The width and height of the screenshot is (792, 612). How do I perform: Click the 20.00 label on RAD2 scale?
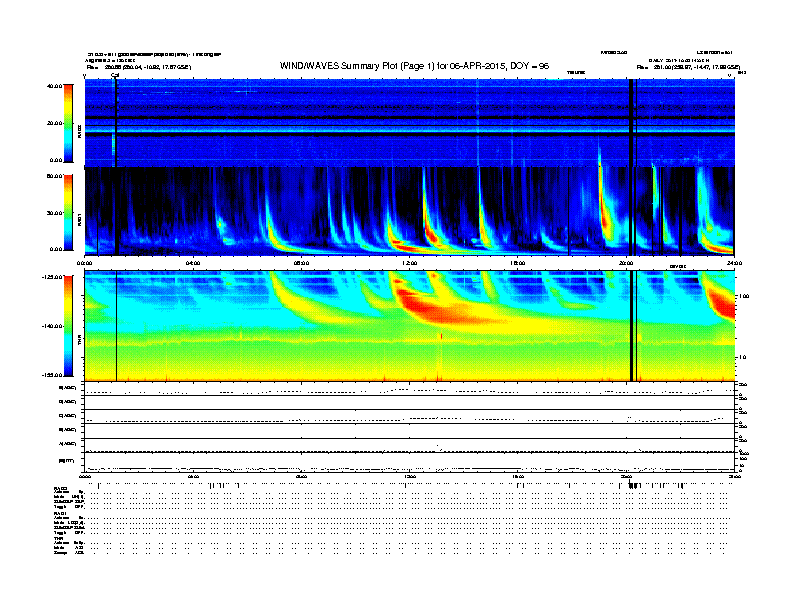coord(54,123)
